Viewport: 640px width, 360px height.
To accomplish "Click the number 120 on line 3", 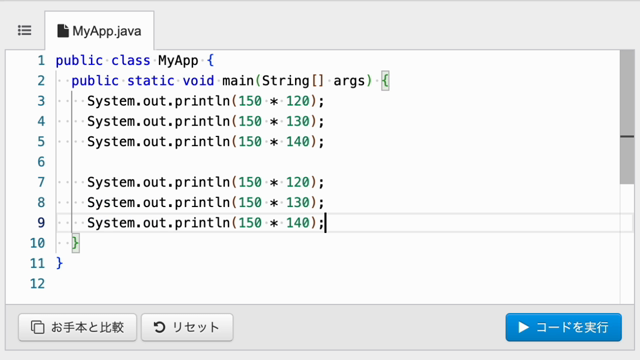I will point(298,101).
